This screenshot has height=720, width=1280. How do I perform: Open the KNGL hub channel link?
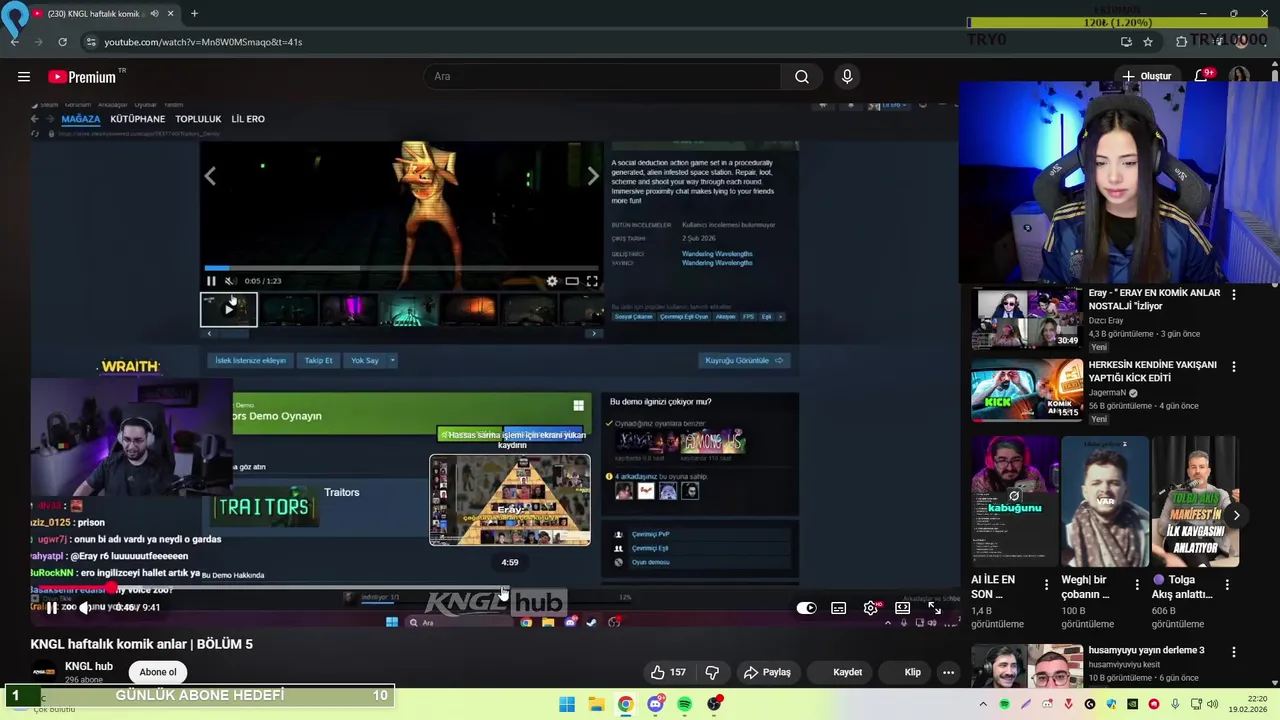[x=89, y=666]
